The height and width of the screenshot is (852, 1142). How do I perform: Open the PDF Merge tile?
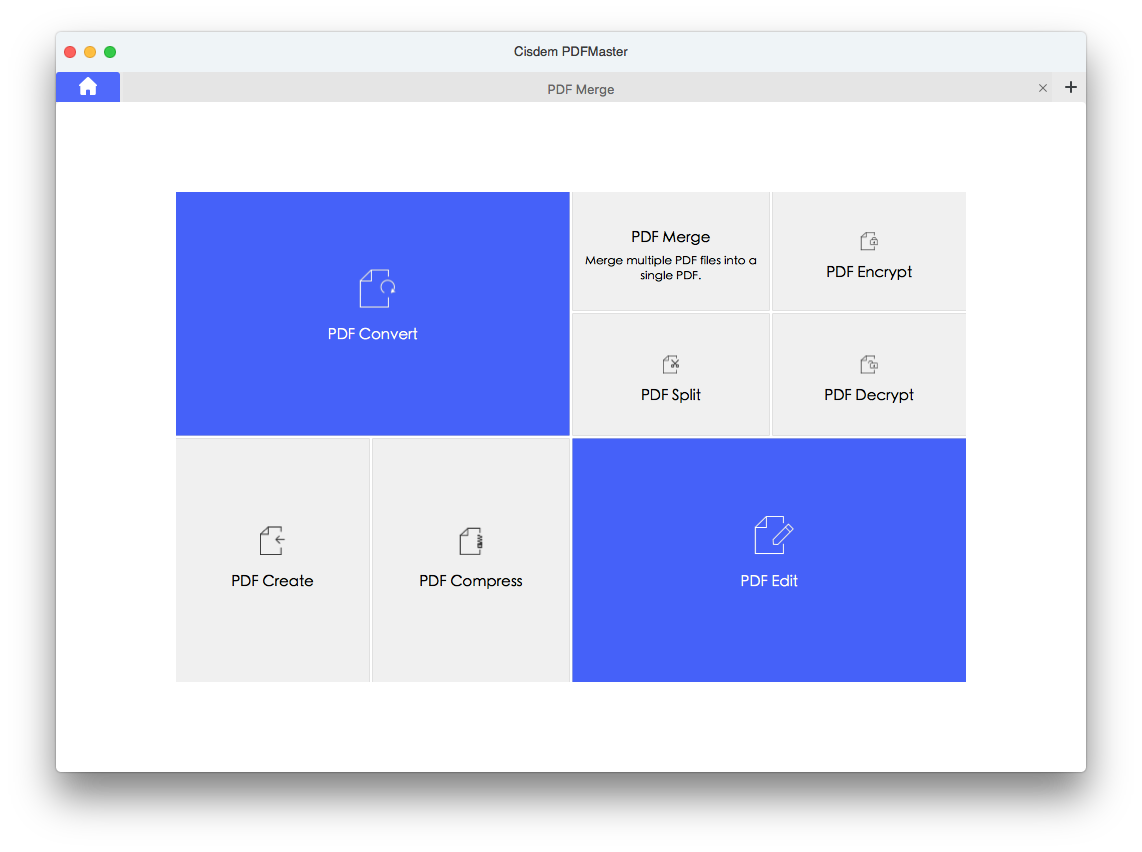tap(670, 250)
